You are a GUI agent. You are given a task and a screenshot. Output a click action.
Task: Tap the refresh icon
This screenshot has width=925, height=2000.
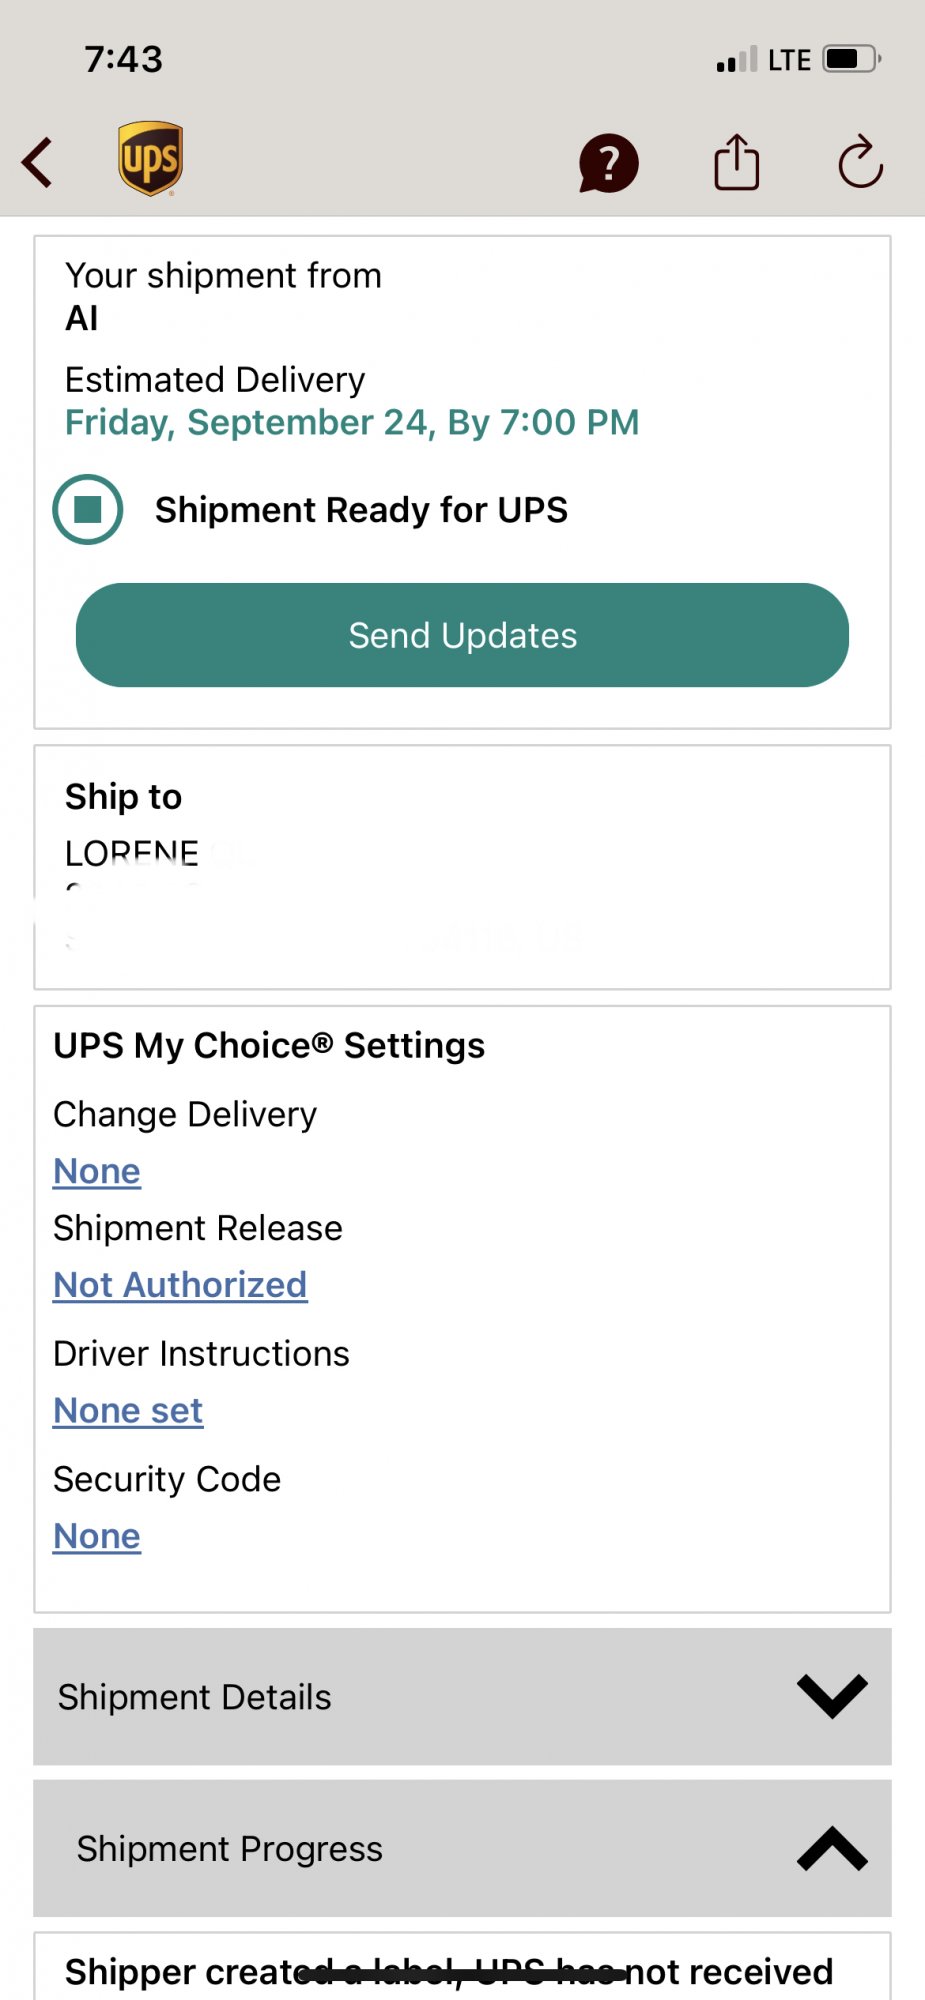pos(860,162)
